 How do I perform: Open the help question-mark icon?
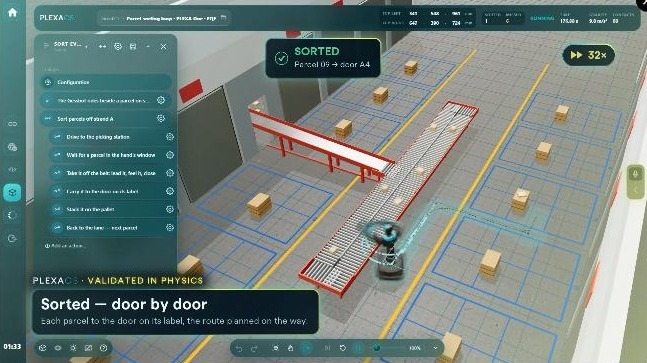(104, 348)
